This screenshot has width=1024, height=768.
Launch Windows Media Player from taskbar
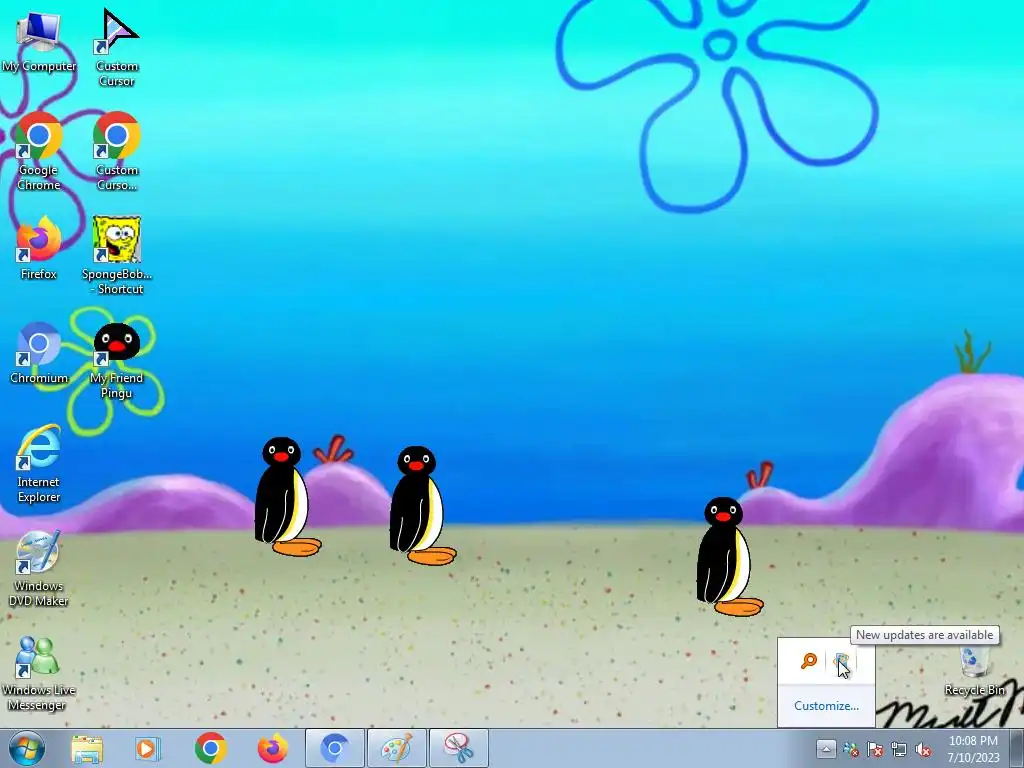point(148,748)
